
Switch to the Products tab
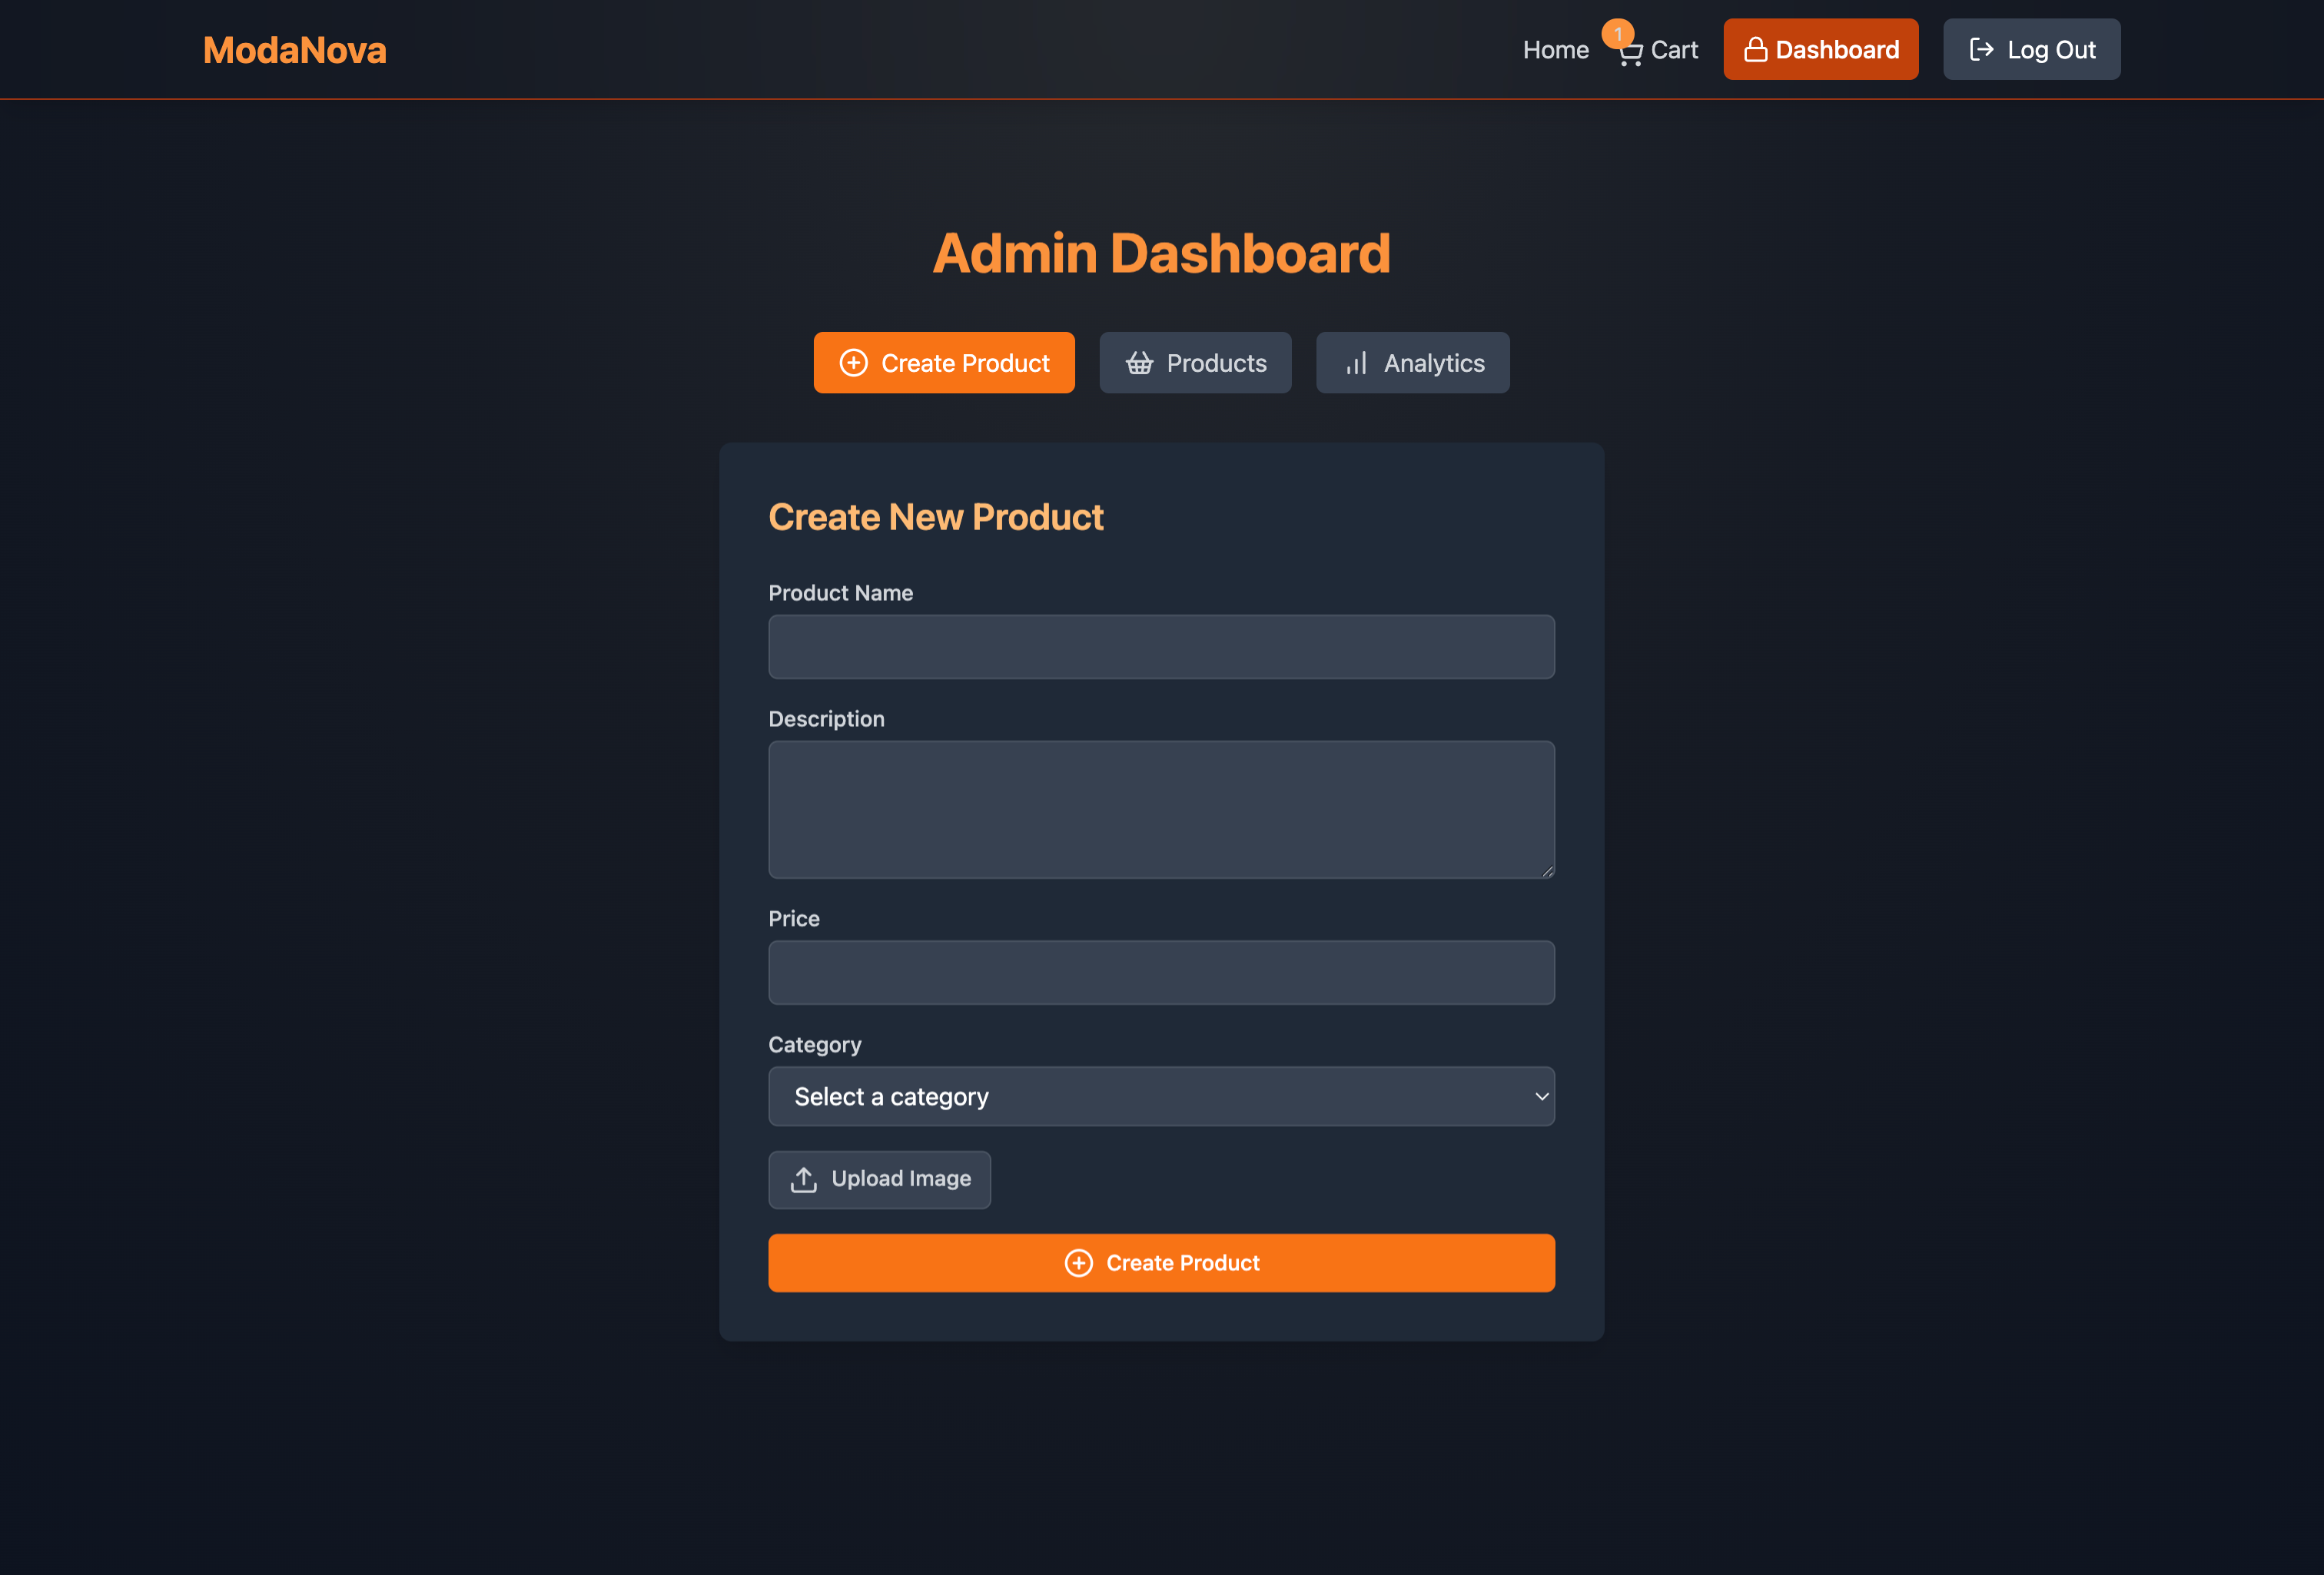tap(1195, 363)
